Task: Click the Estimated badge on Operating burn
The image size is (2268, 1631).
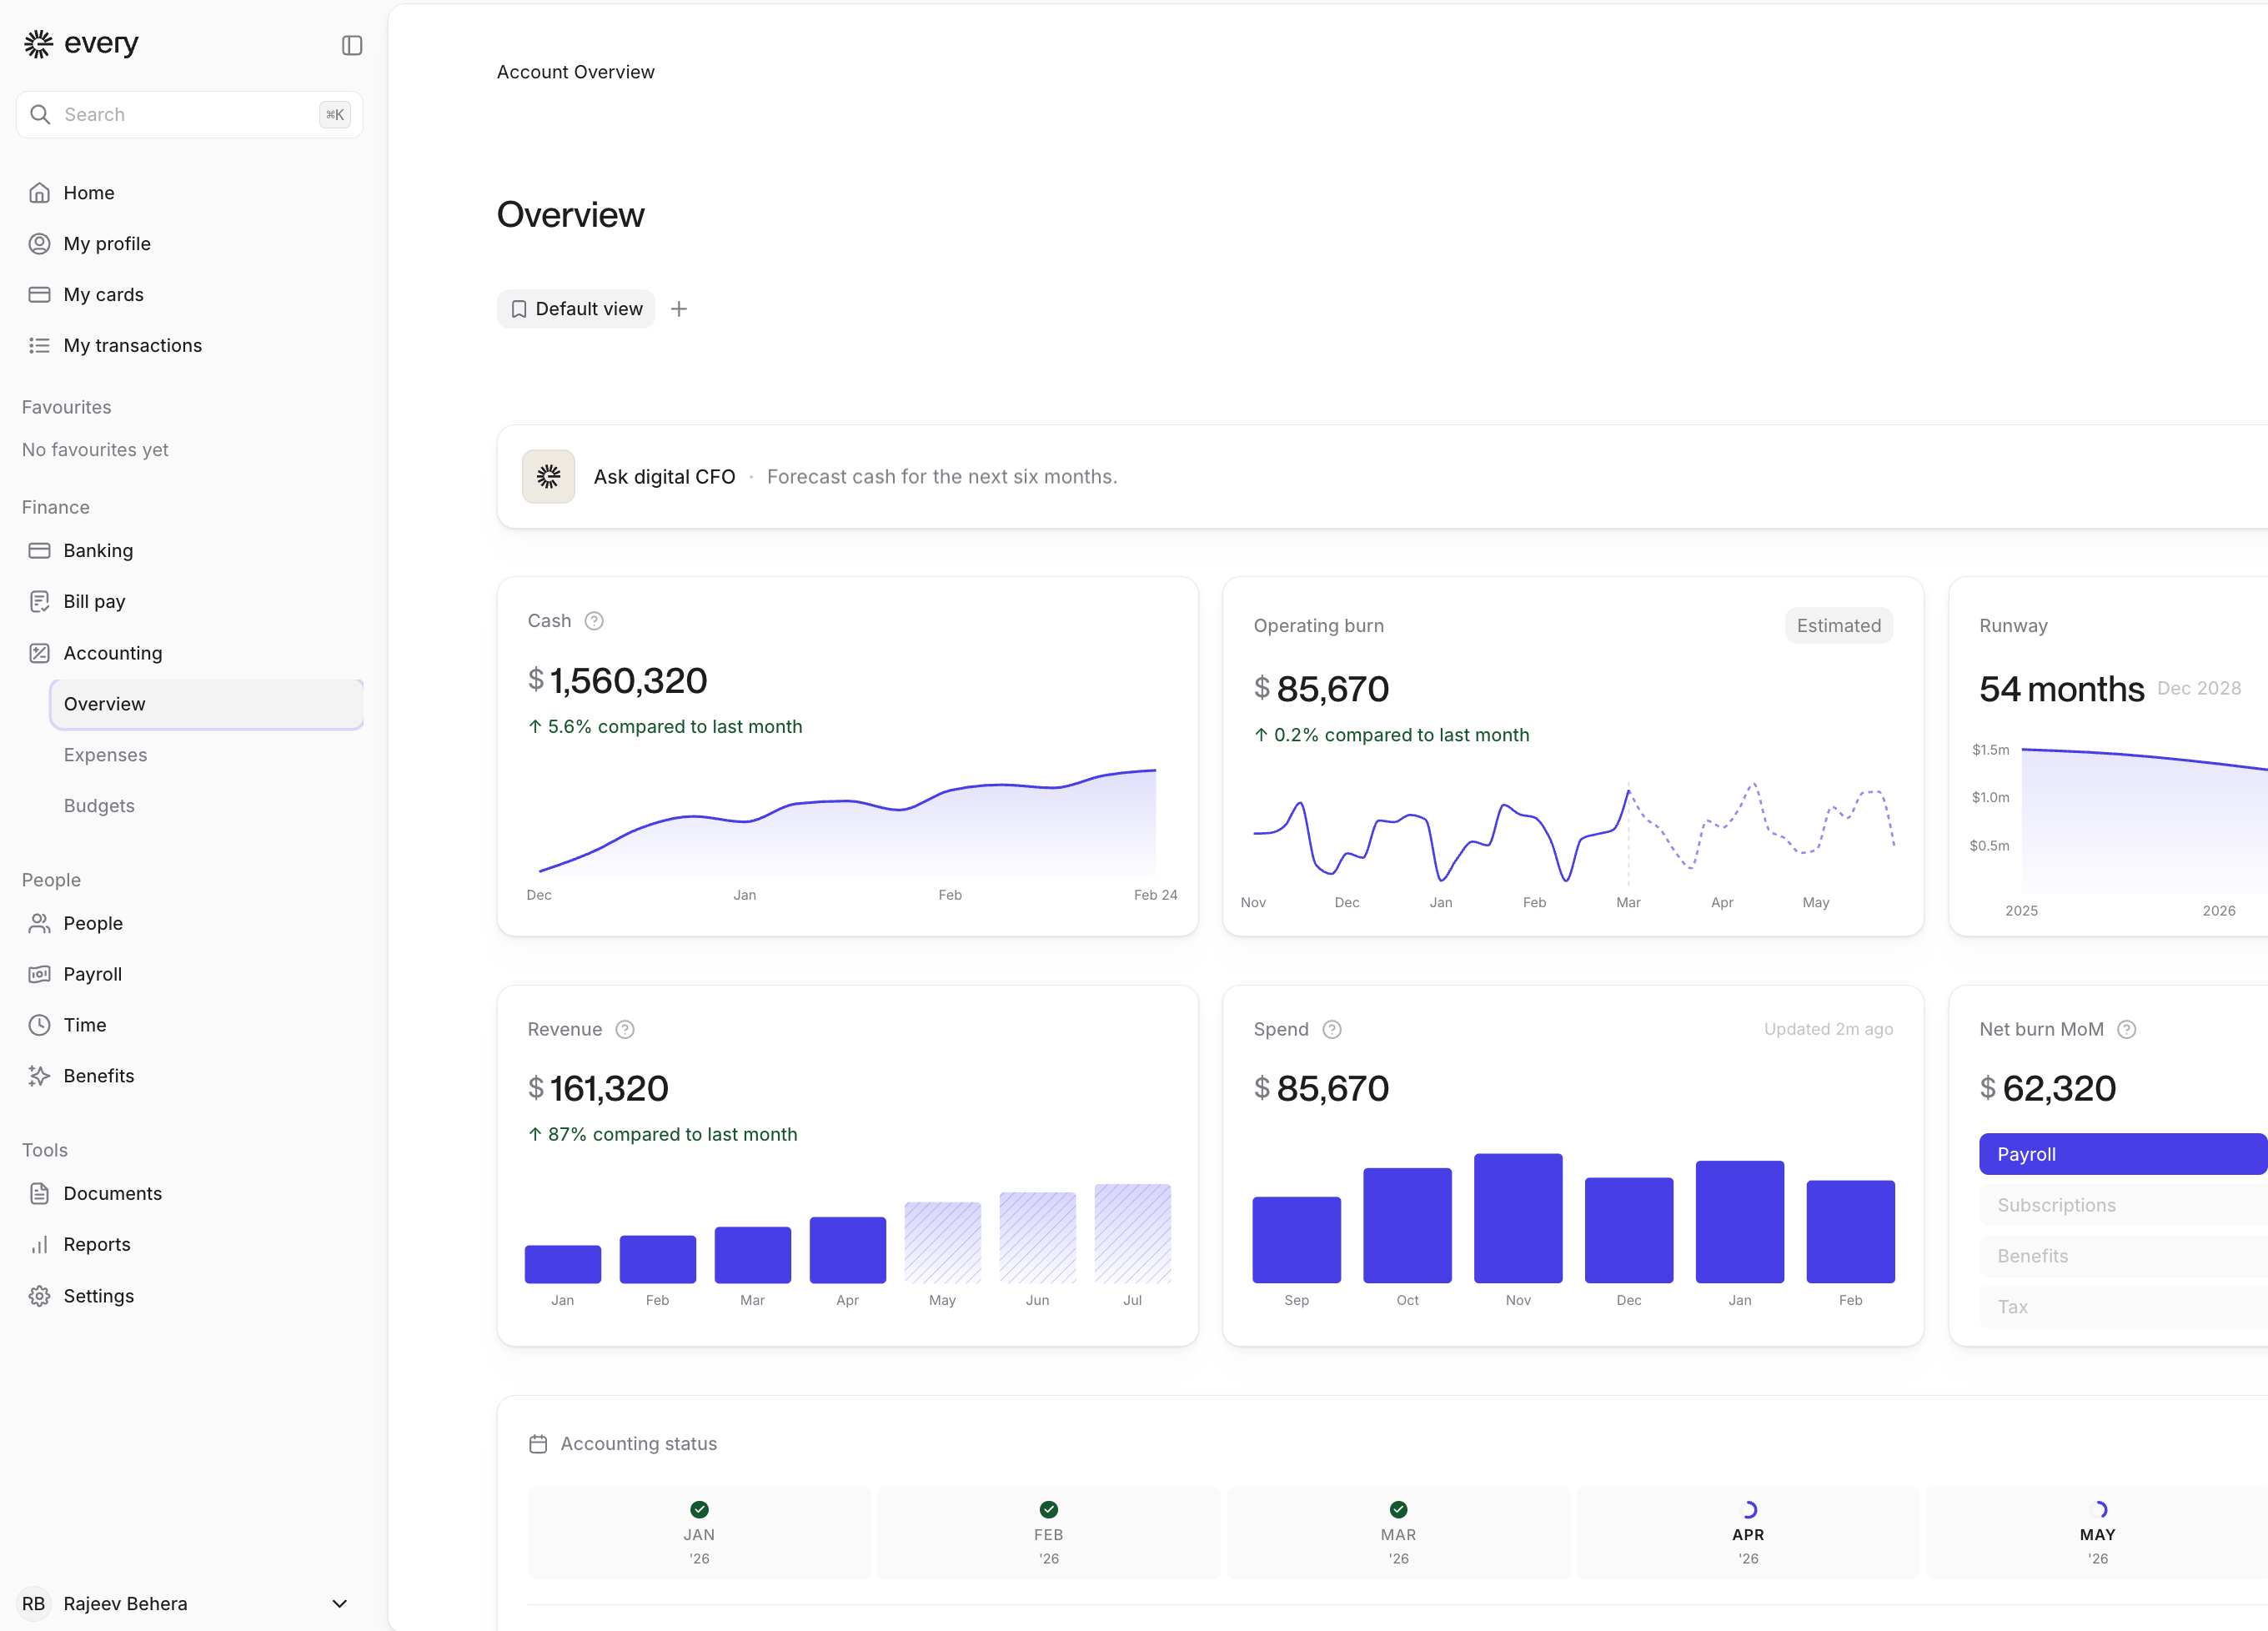Action: pyautogui.click(x=1838, y=626)
